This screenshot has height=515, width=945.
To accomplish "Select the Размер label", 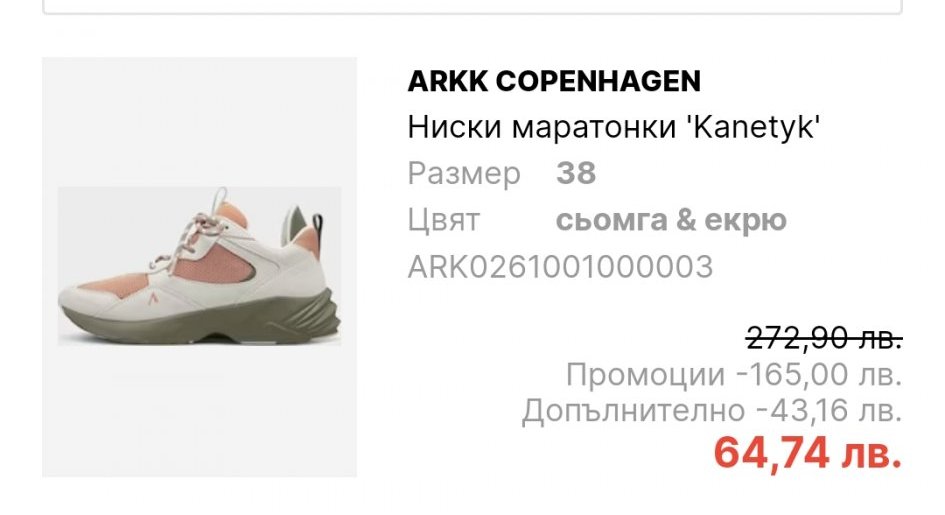I will coord(464,174).
